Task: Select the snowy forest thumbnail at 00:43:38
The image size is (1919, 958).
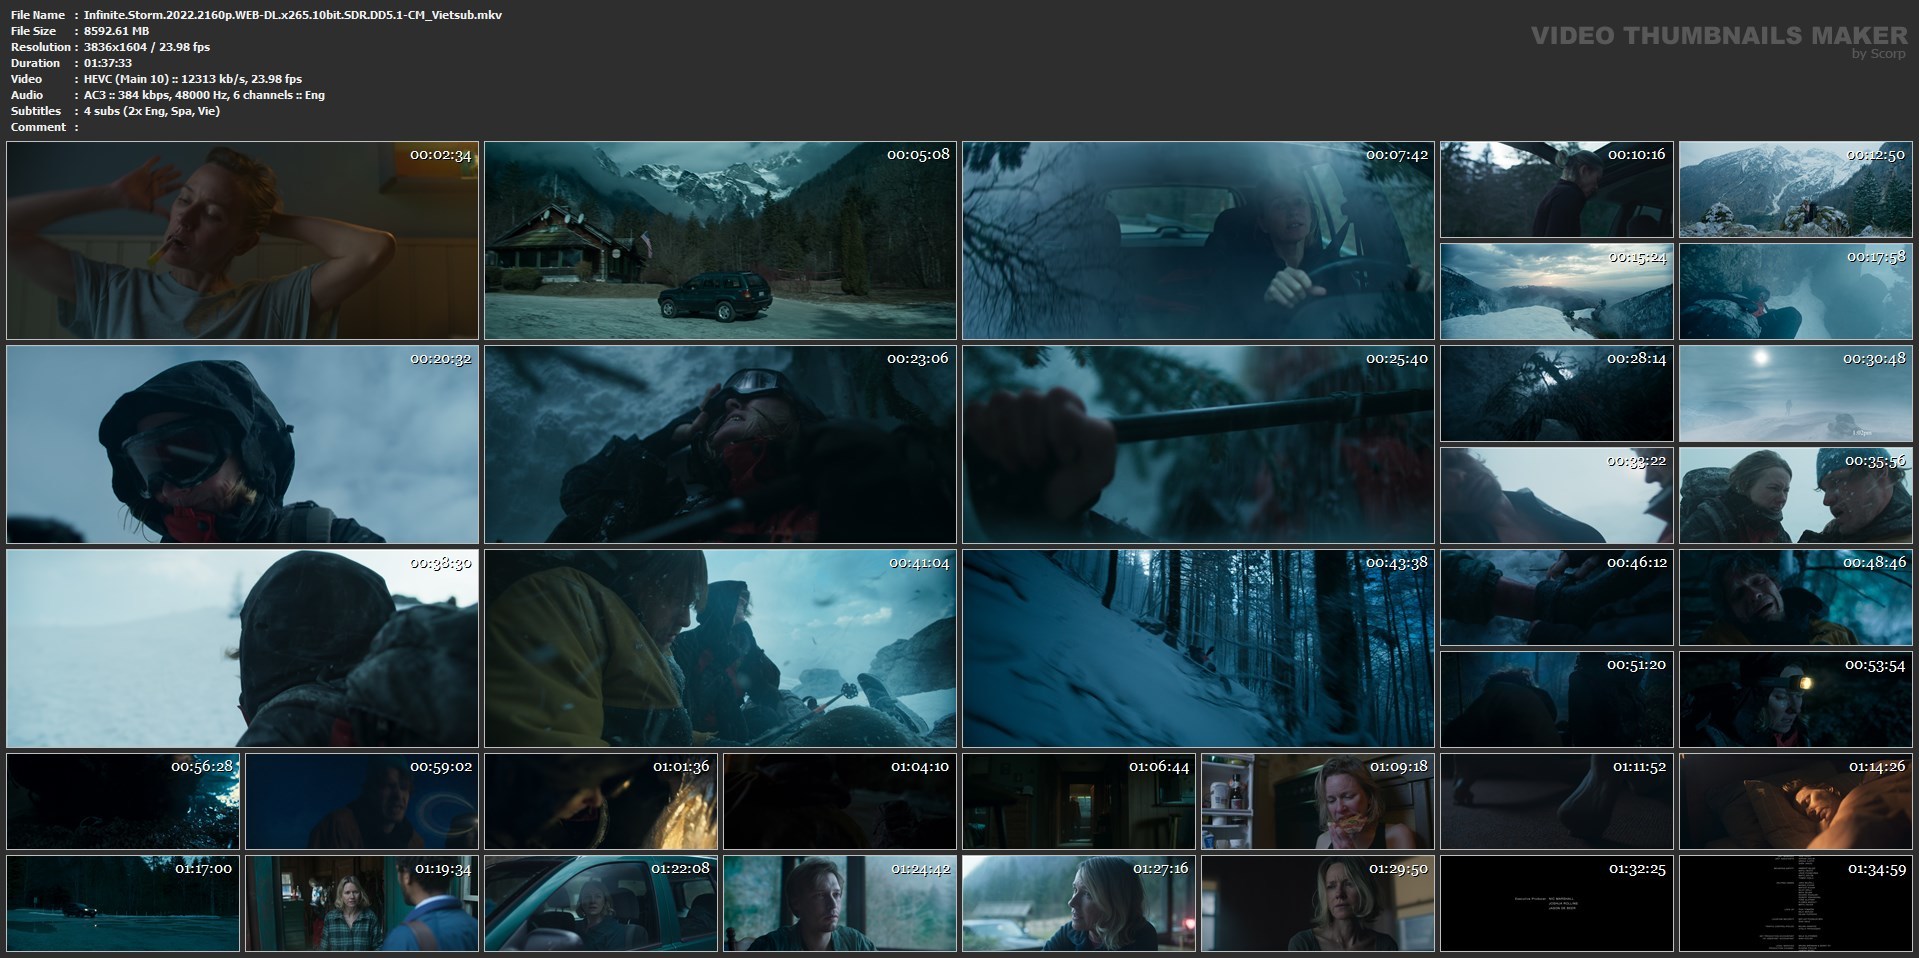Action: coord(1198,648)
